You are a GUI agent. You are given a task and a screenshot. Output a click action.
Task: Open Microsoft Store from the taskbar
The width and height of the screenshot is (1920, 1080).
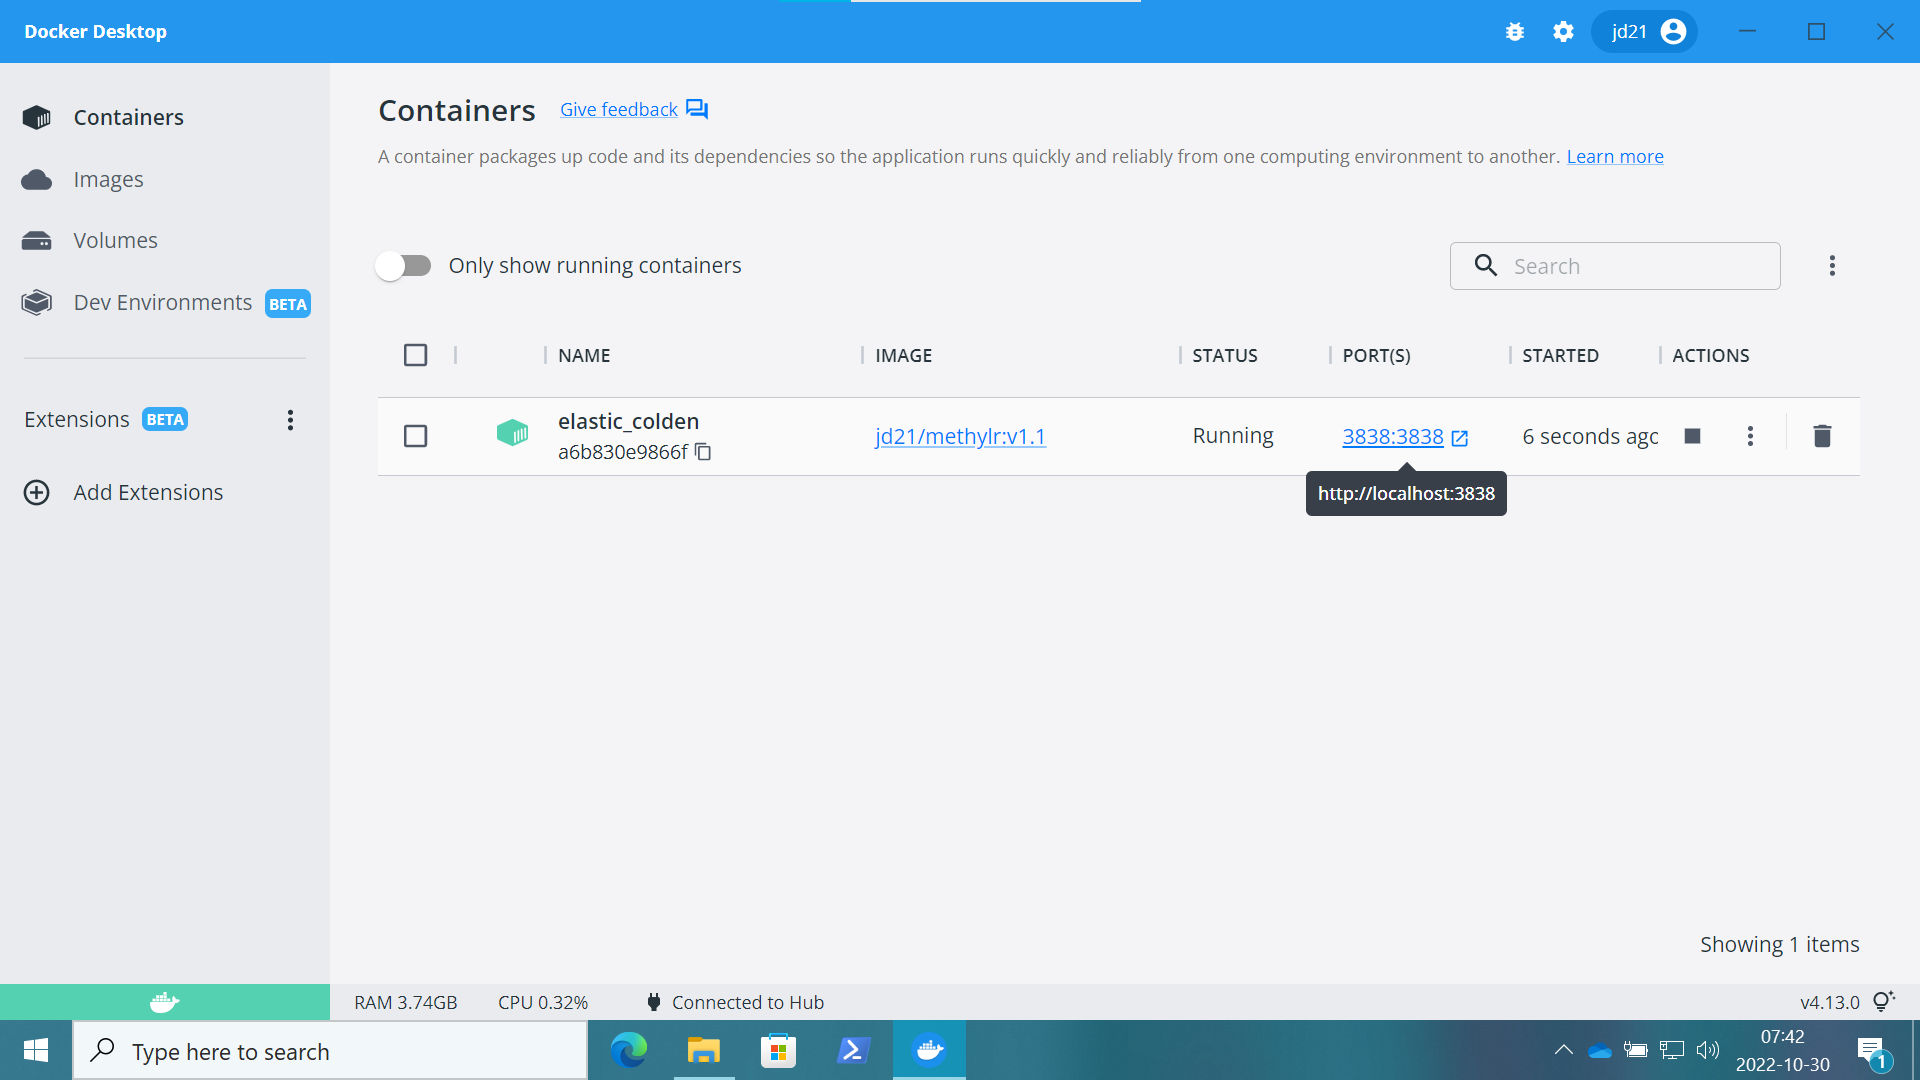click(x=778, y=1050)
